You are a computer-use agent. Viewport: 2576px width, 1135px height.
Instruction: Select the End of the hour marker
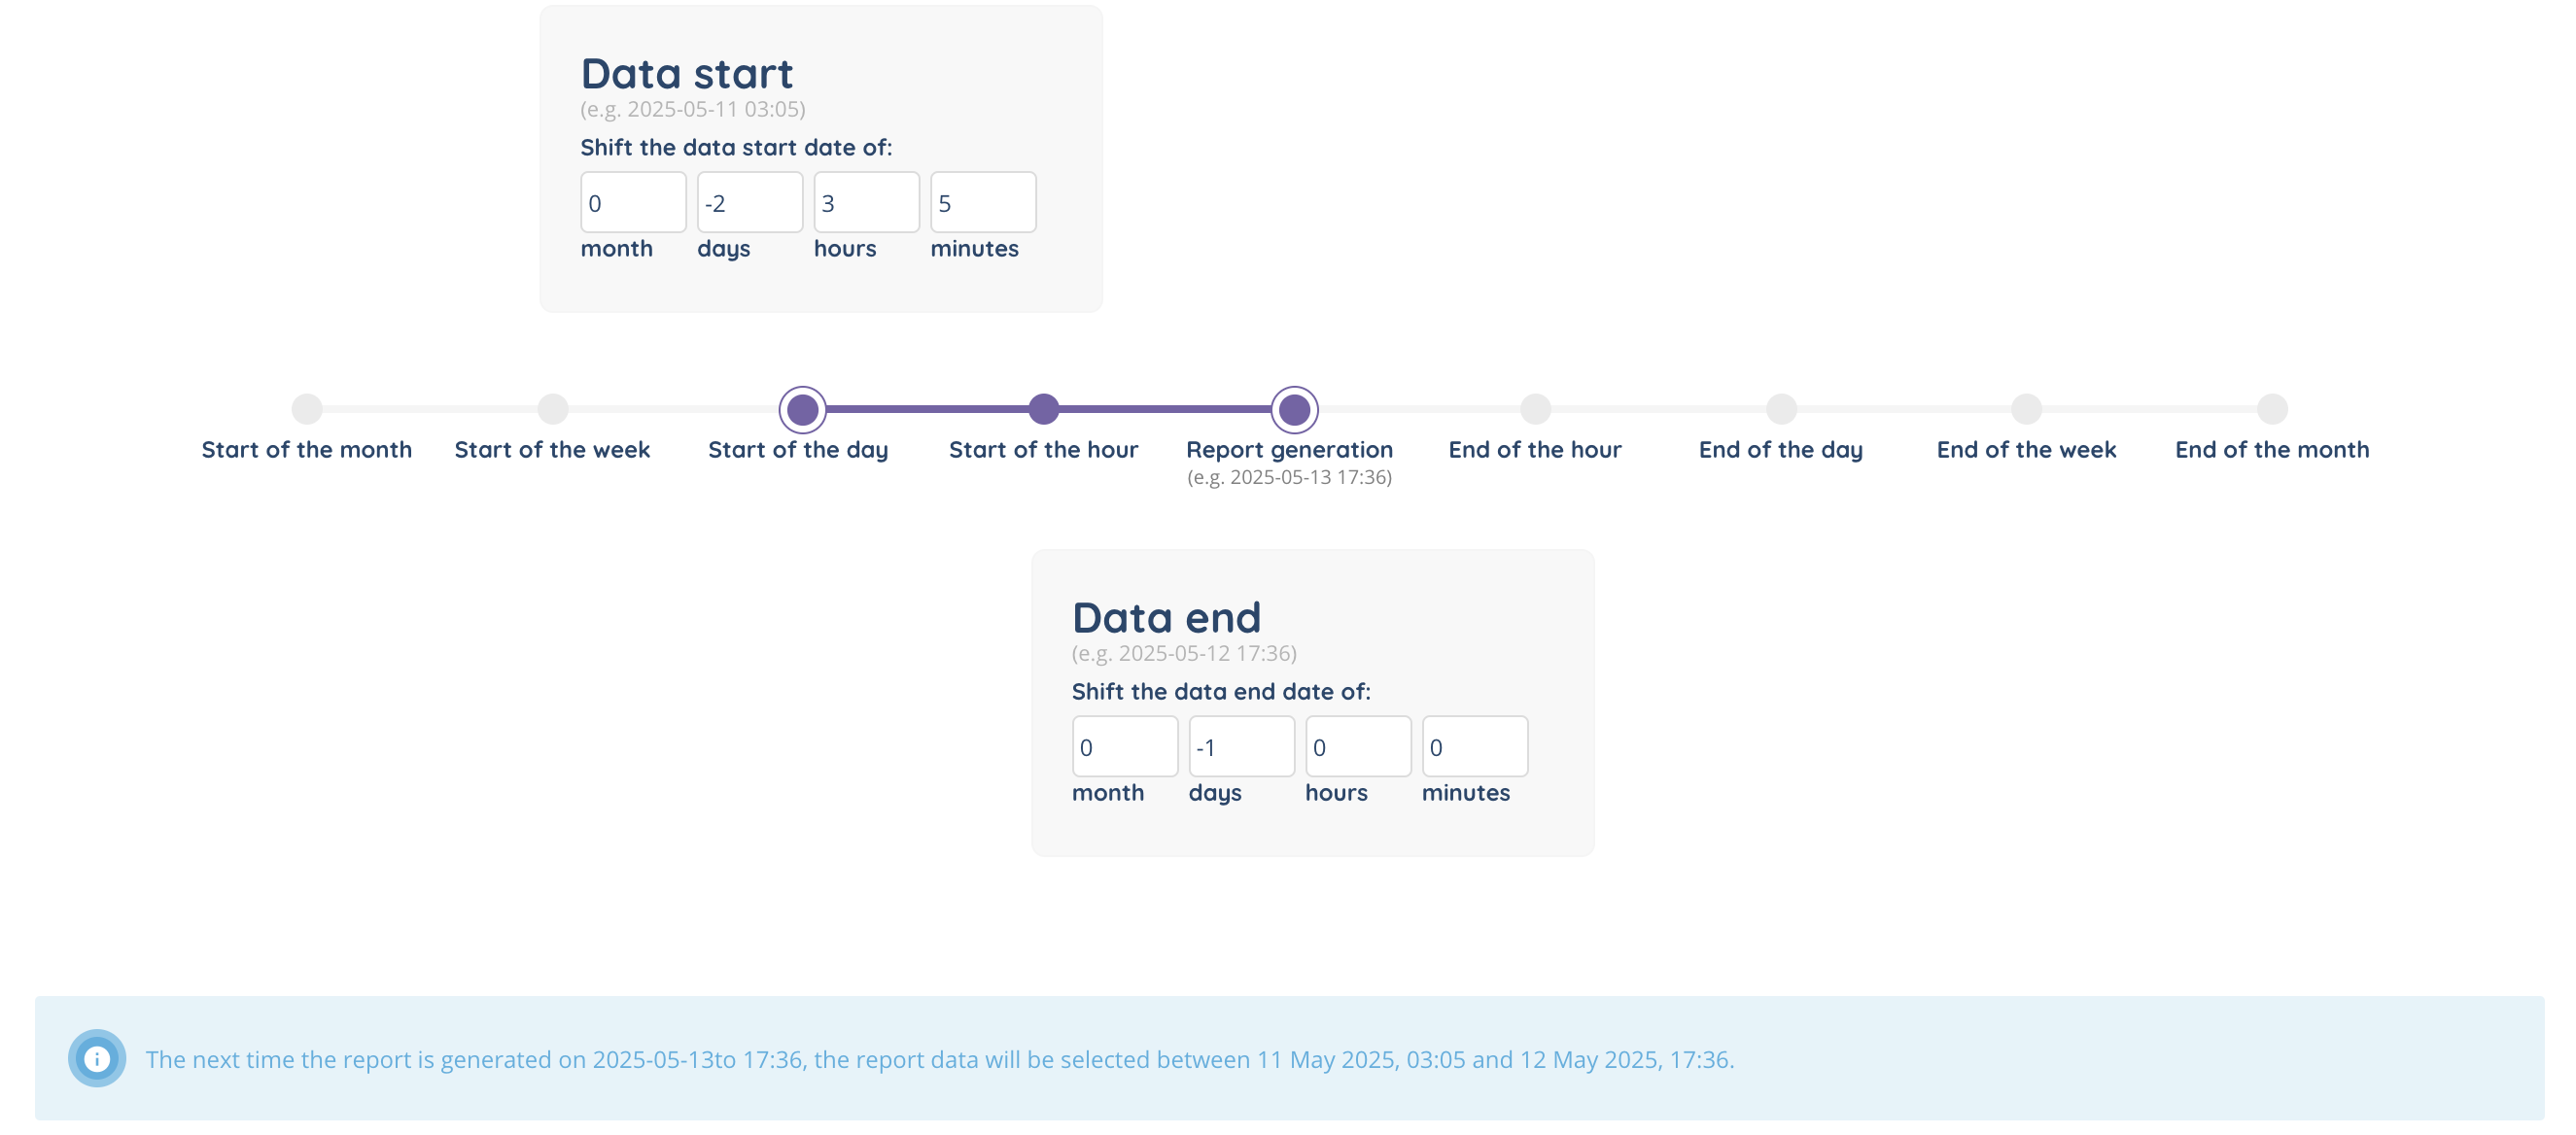point(1535,409)
